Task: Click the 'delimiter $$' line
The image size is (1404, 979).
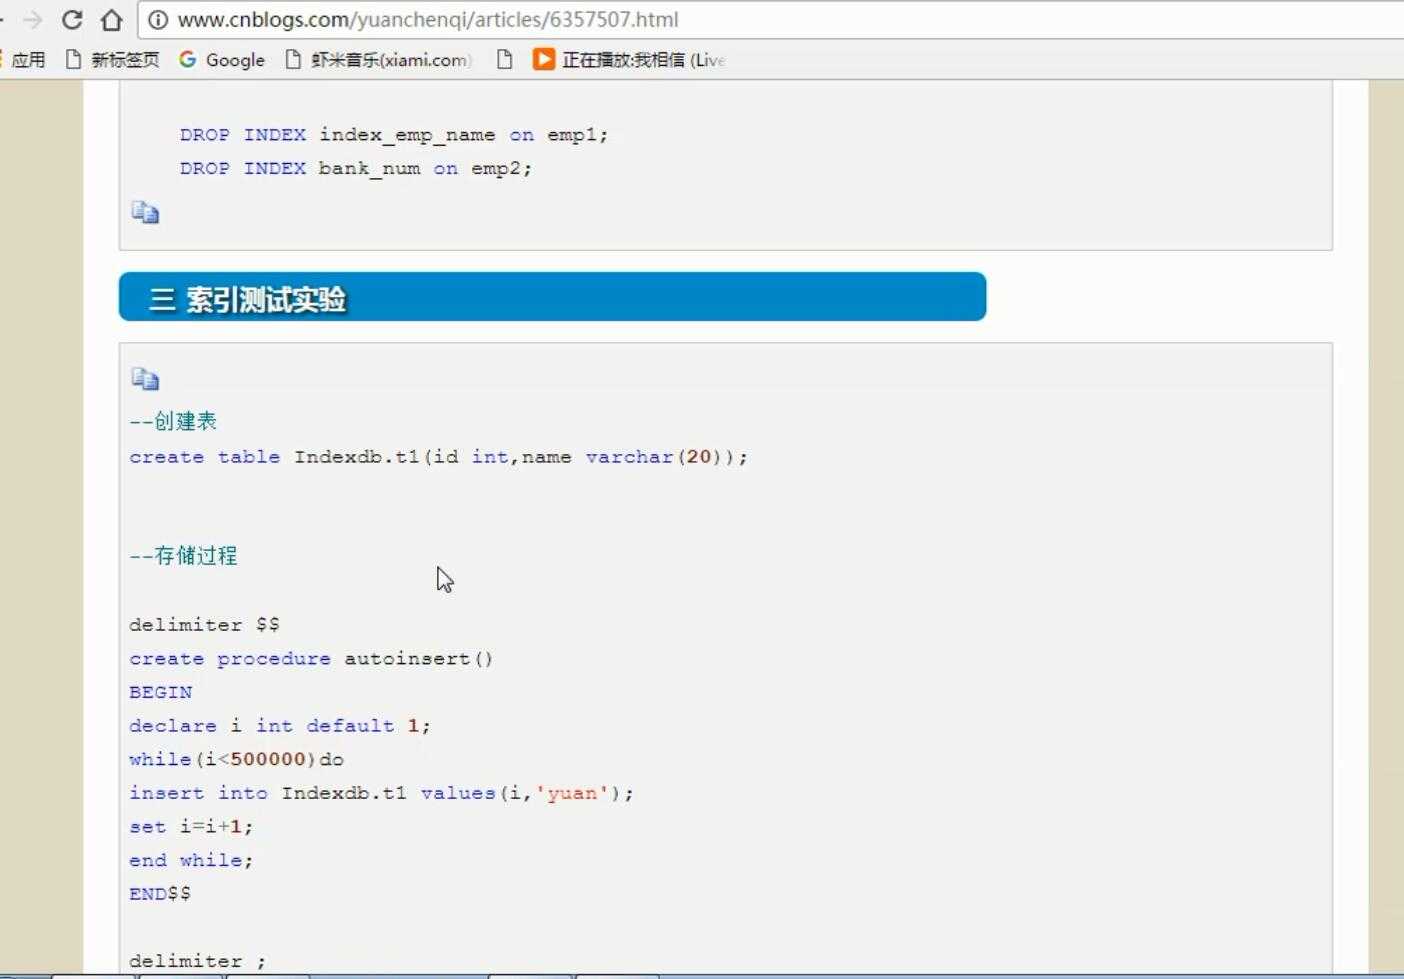Action: [x=204, y=625]
